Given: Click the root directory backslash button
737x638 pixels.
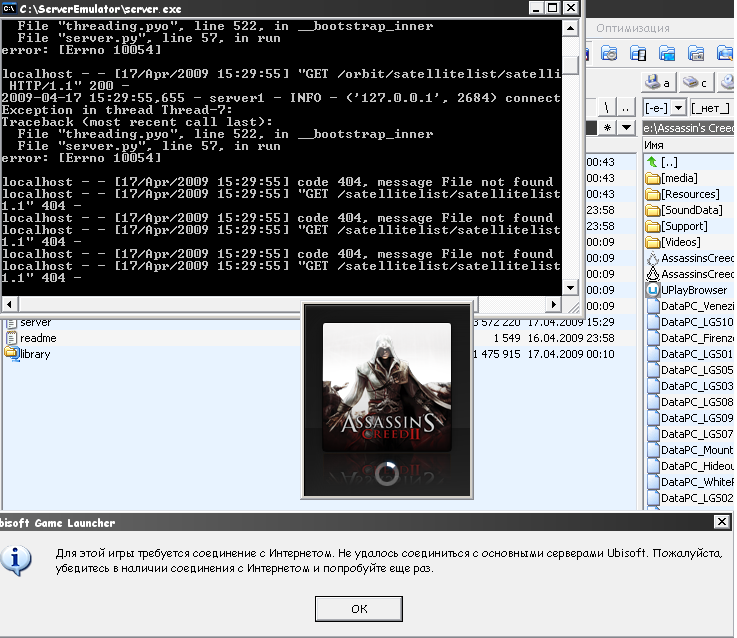Looking at the screenshot, I should click(607, 108).
